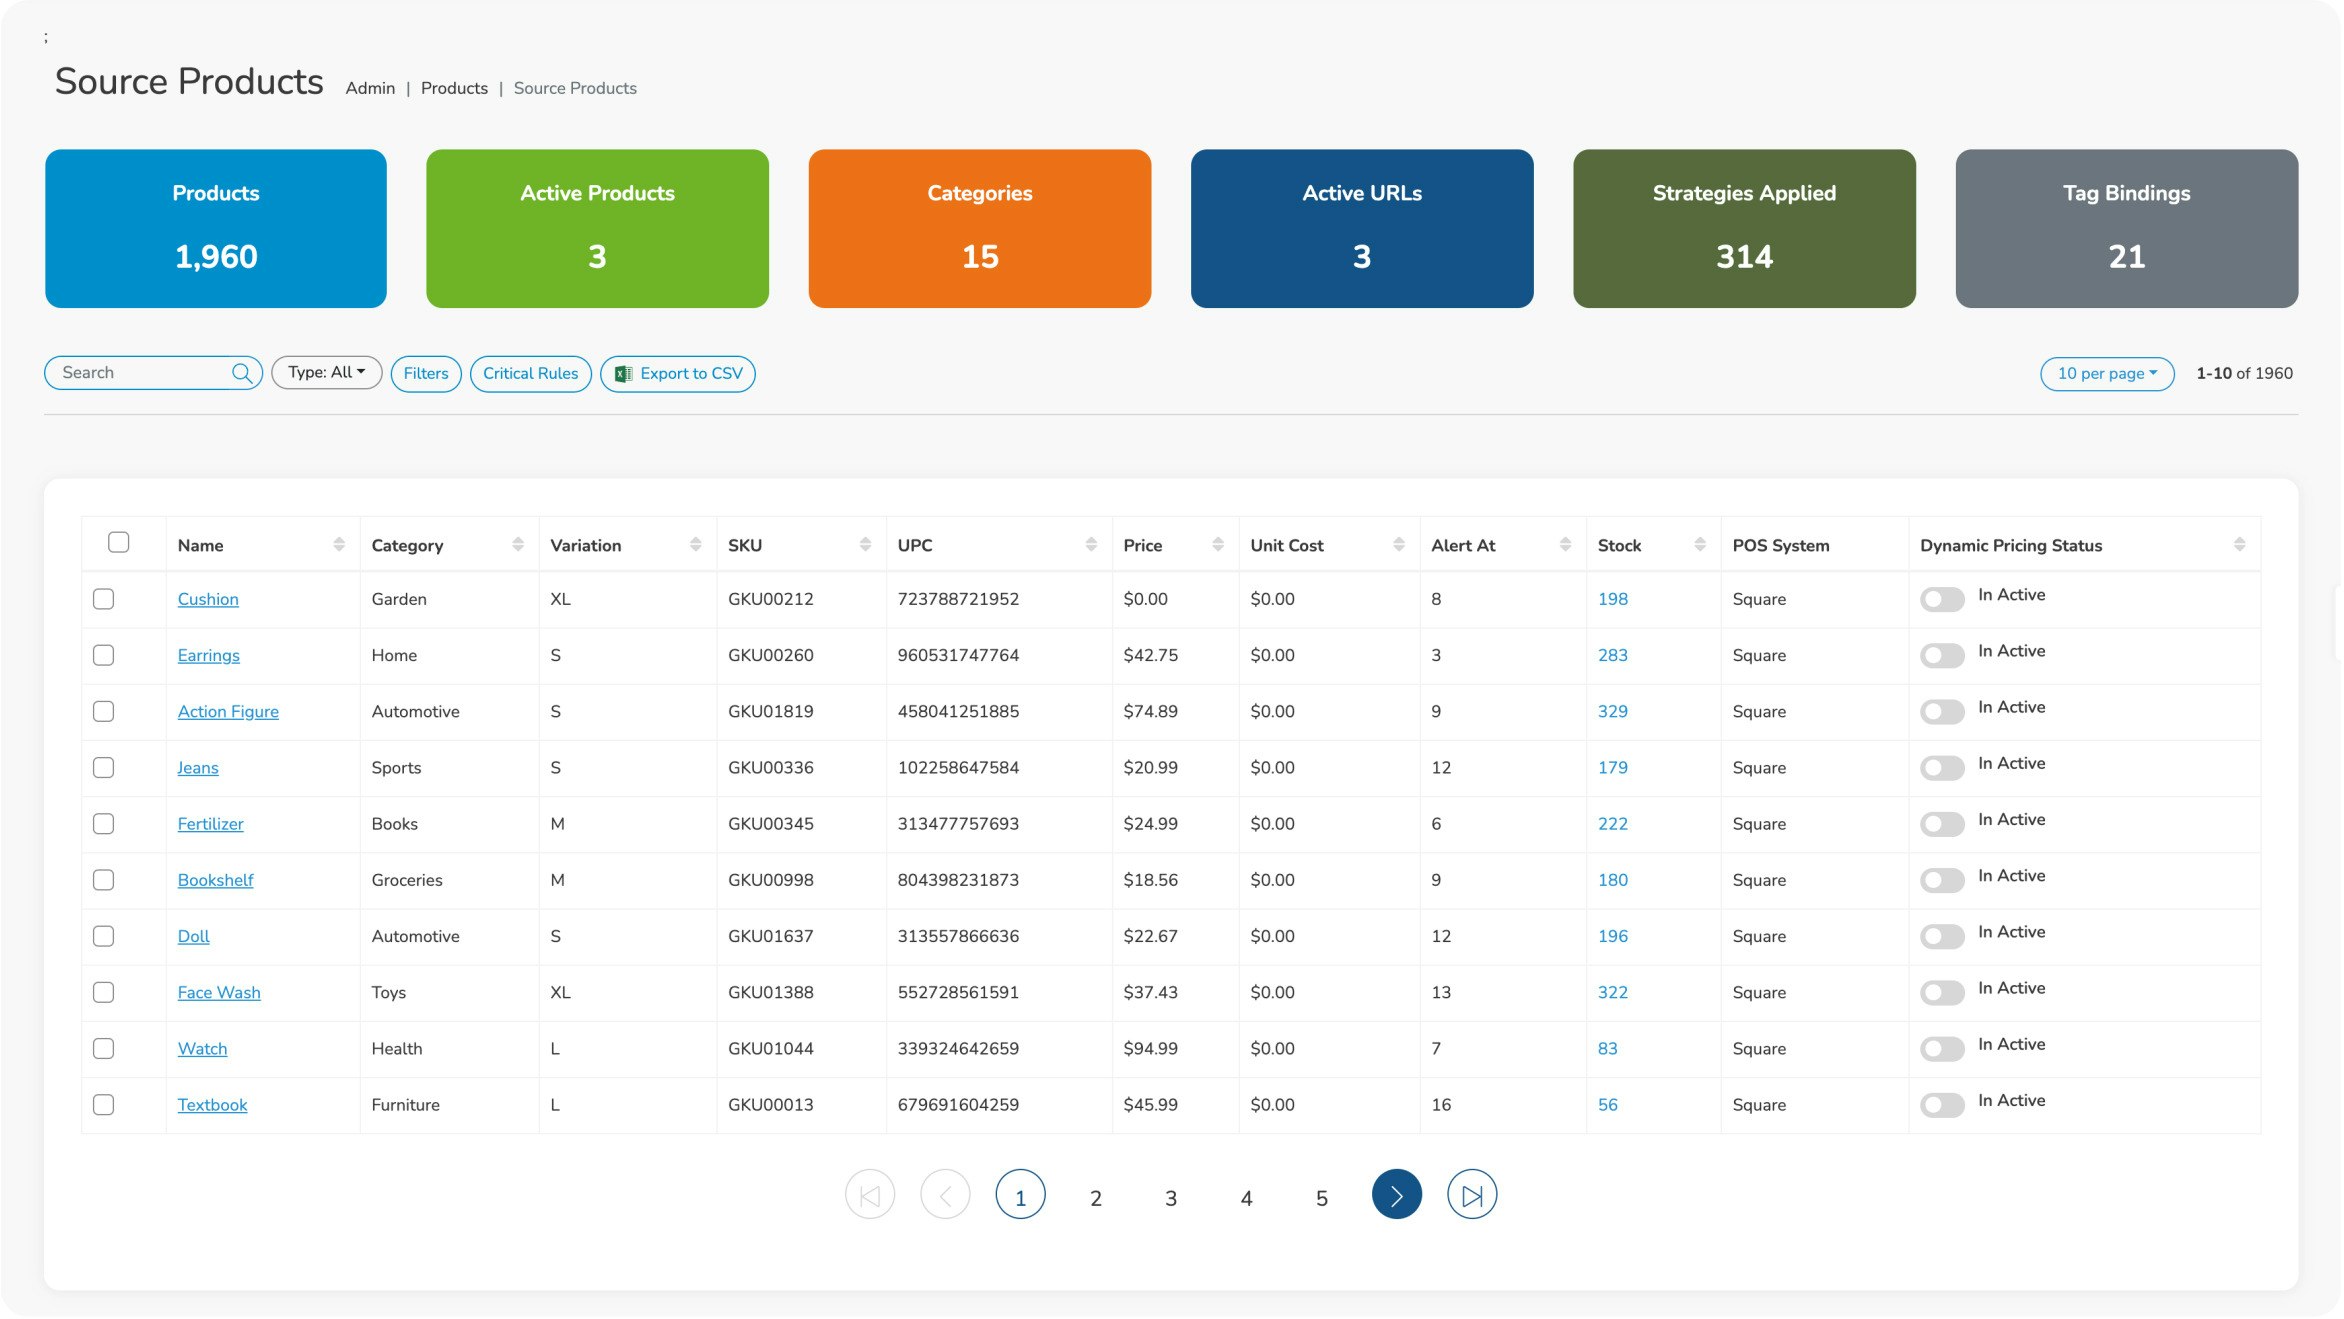This screenshot has height=1319, width=2344.
Task: Go to Products breadcrumb
Action: click(x=454, y=88)
